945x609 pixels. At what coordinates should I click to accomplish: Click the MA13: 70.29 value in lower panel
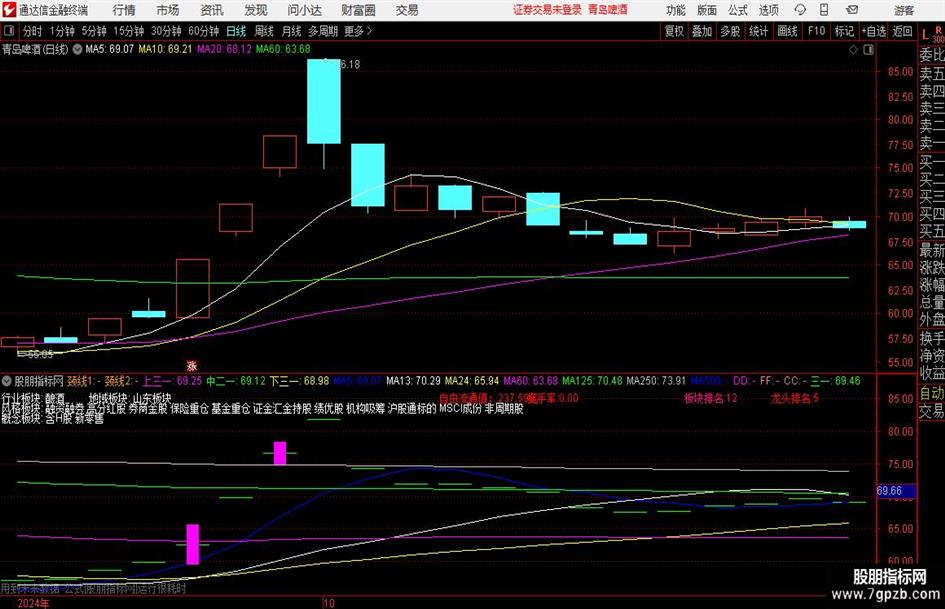tap(413, 381)
